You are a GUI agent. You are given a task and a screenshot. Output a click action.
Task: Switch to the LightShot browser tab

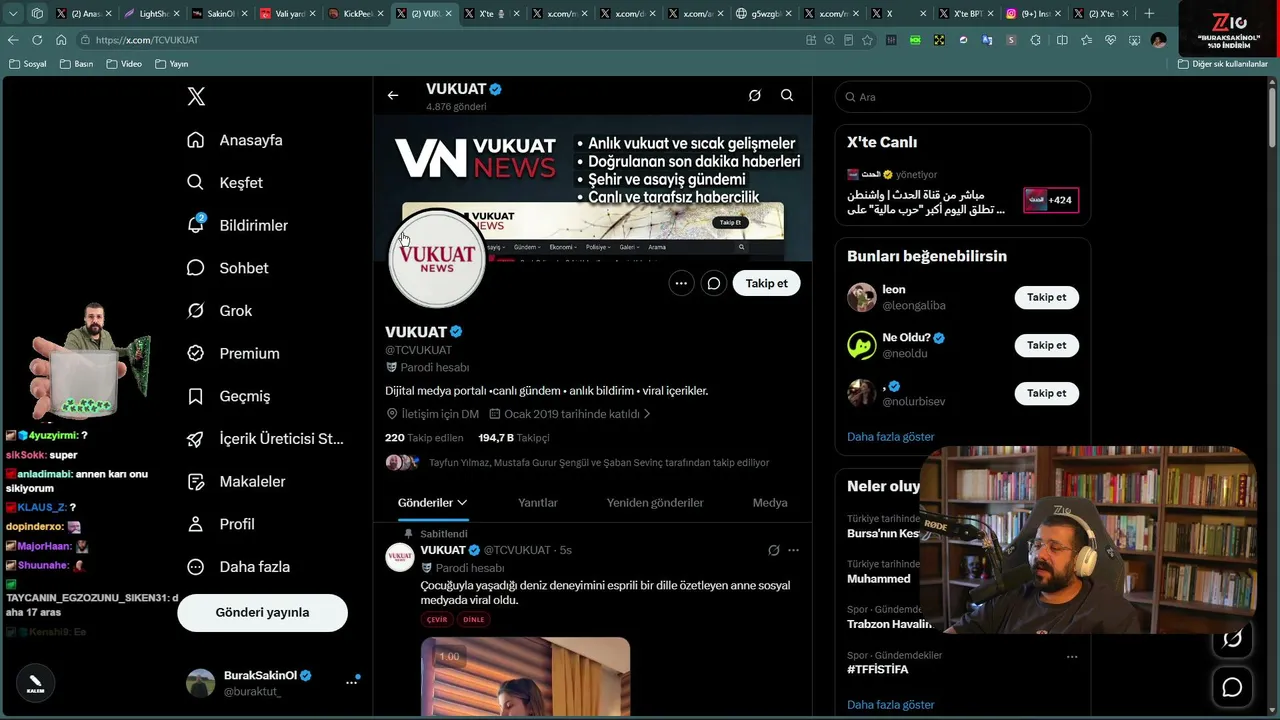151,14
